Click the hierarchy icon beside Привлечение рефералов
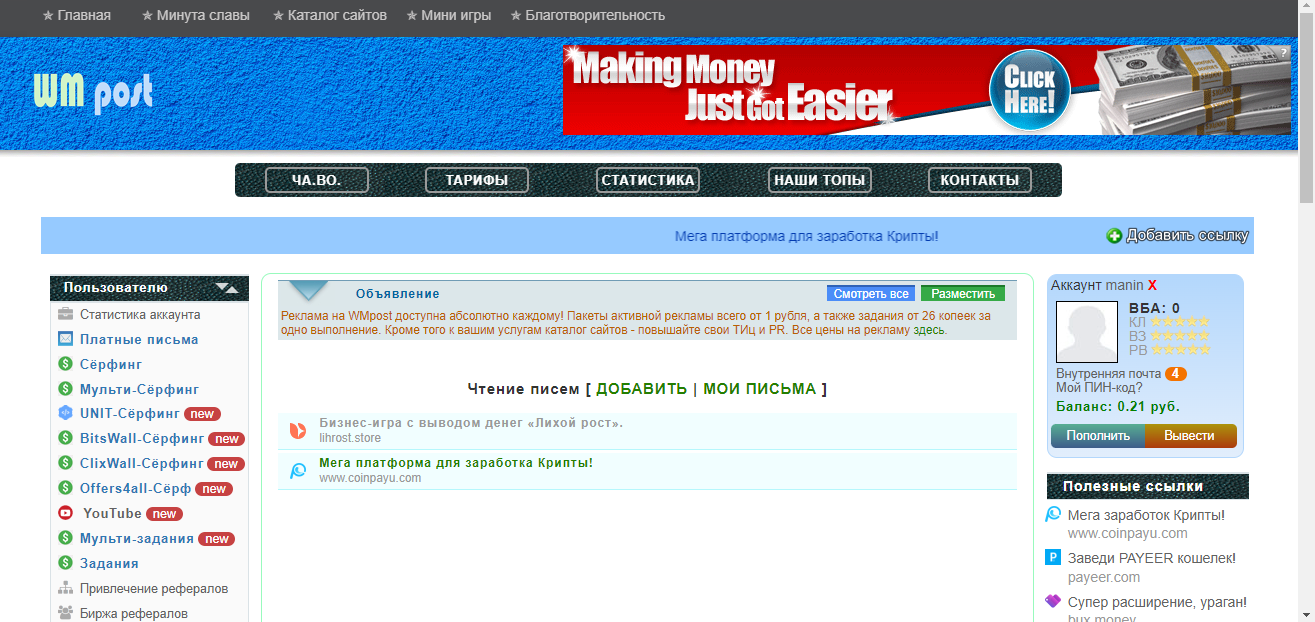The width and height of the screenshot is (1315, 622). click(66, 588)
